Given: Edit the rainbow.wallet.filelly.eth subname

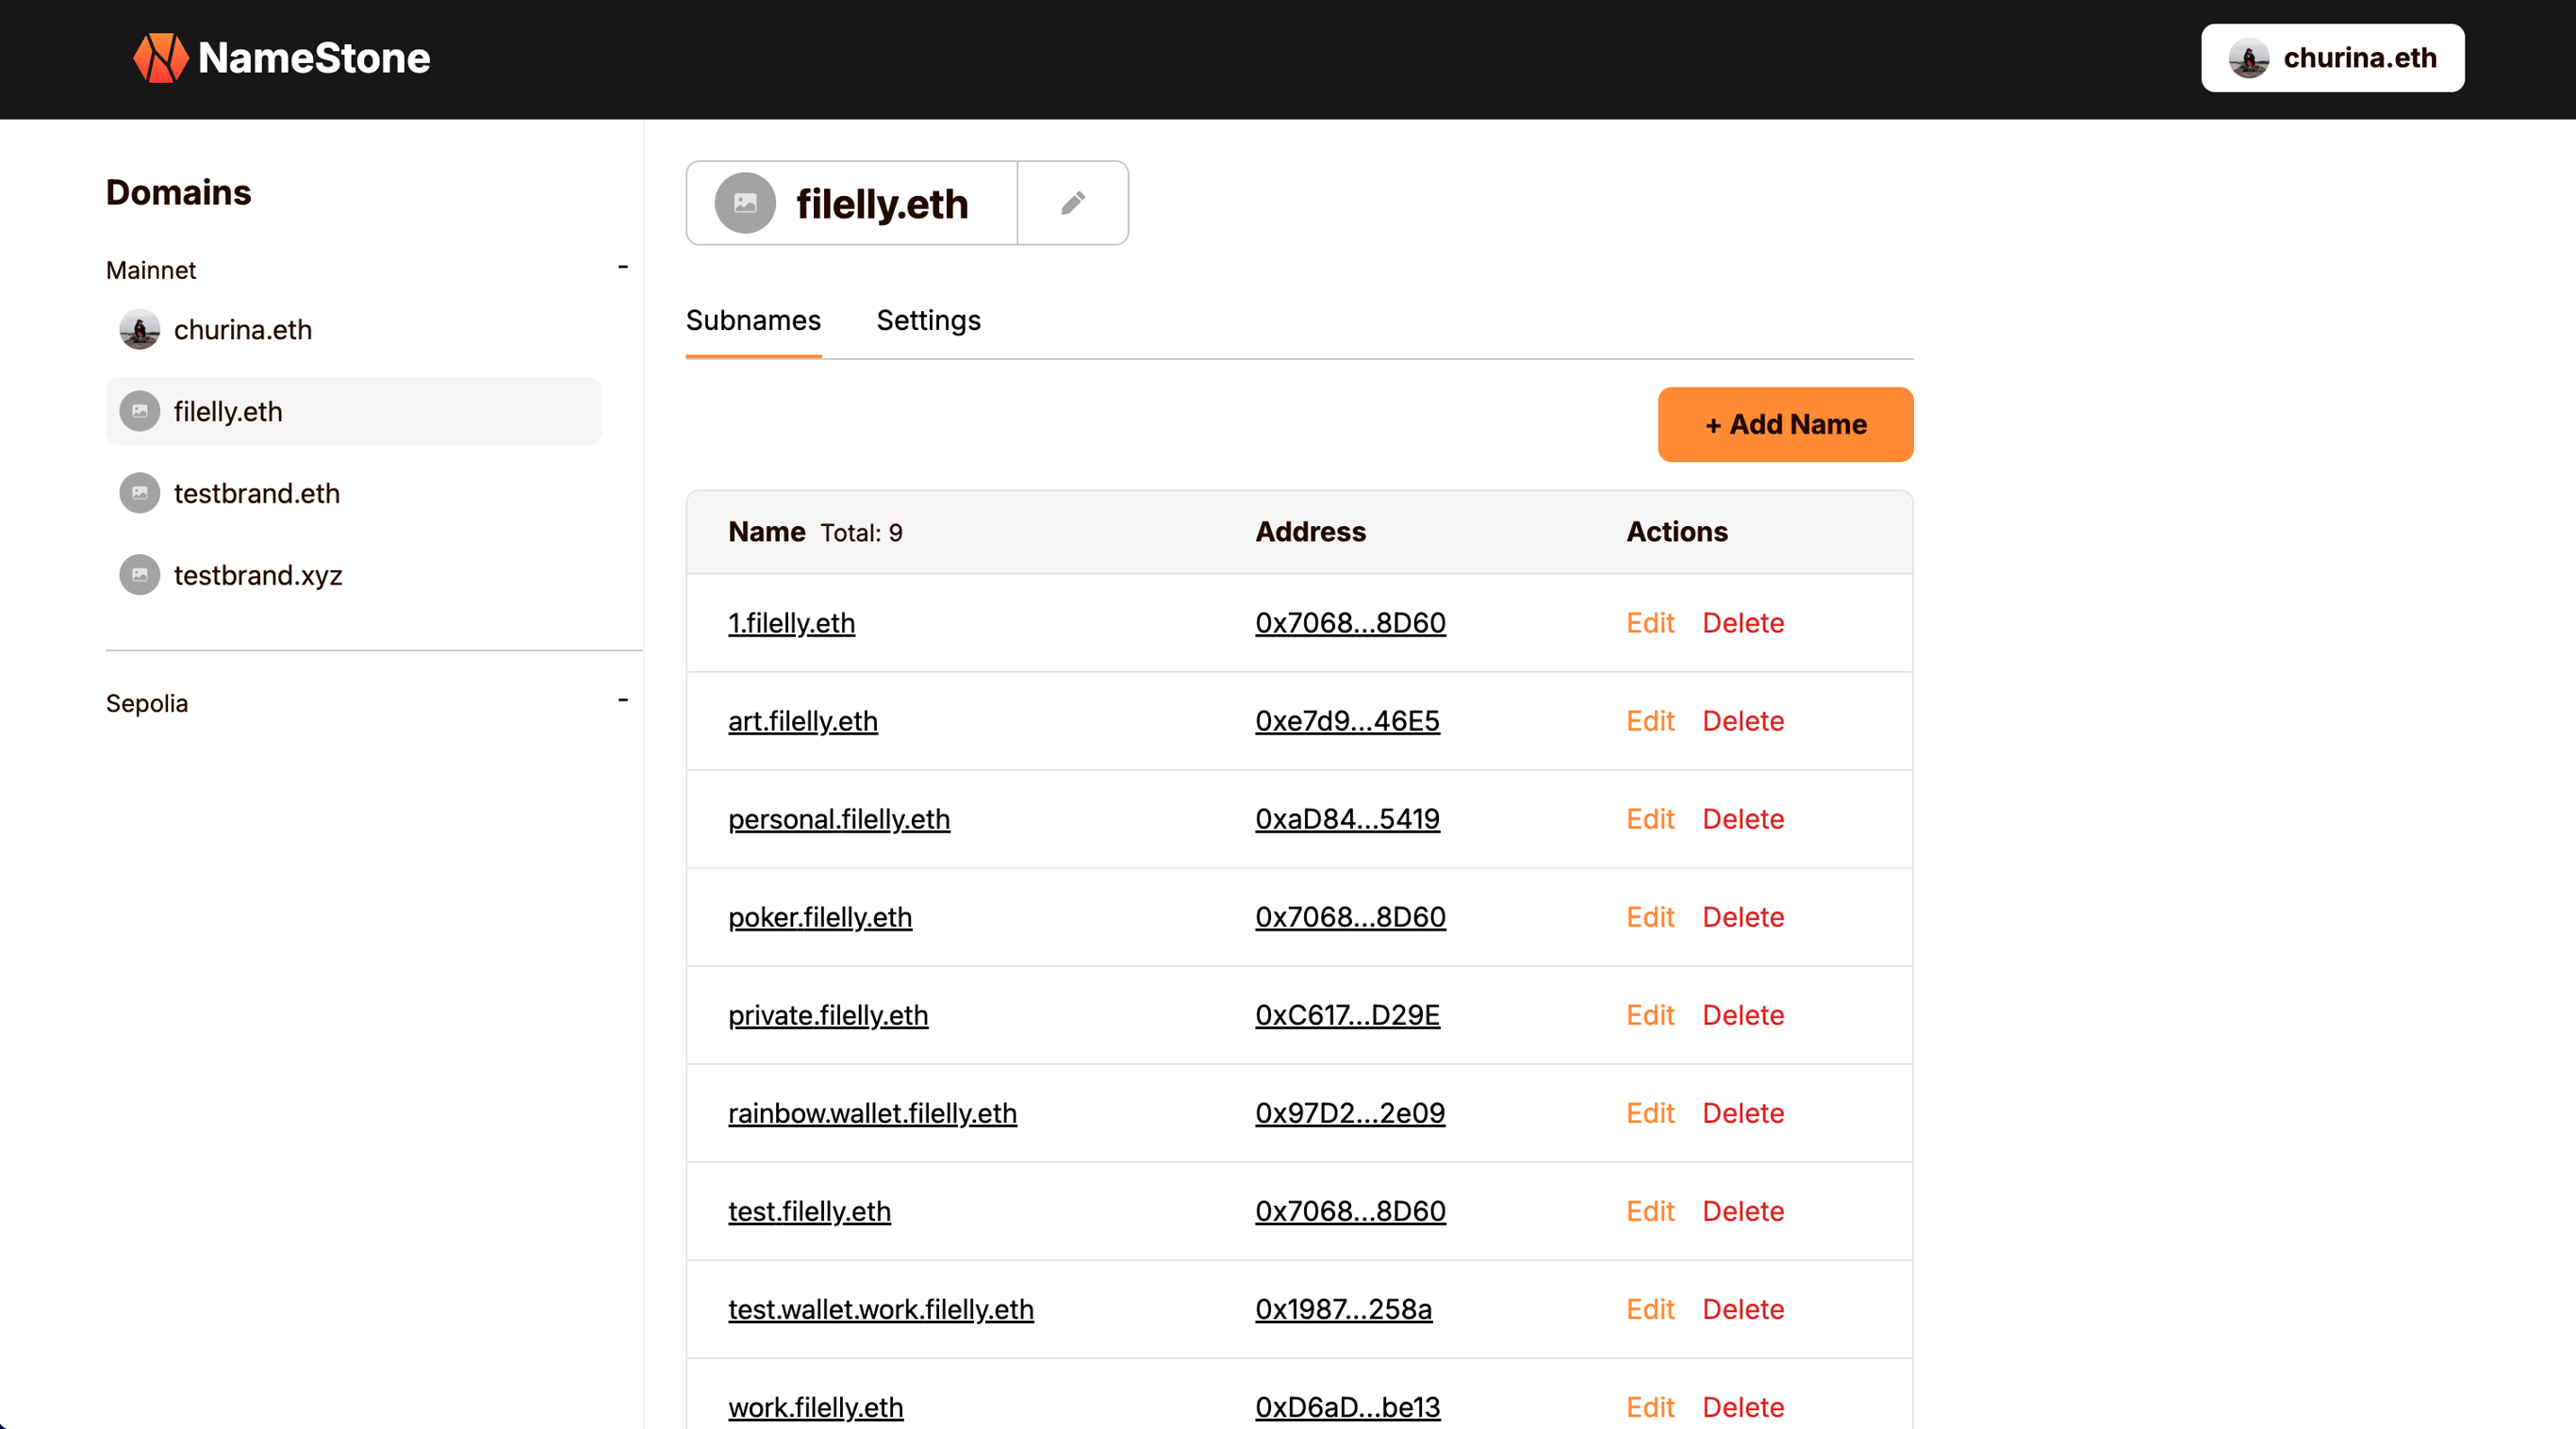Looking at the screenshot, I should [1650, 1113].
